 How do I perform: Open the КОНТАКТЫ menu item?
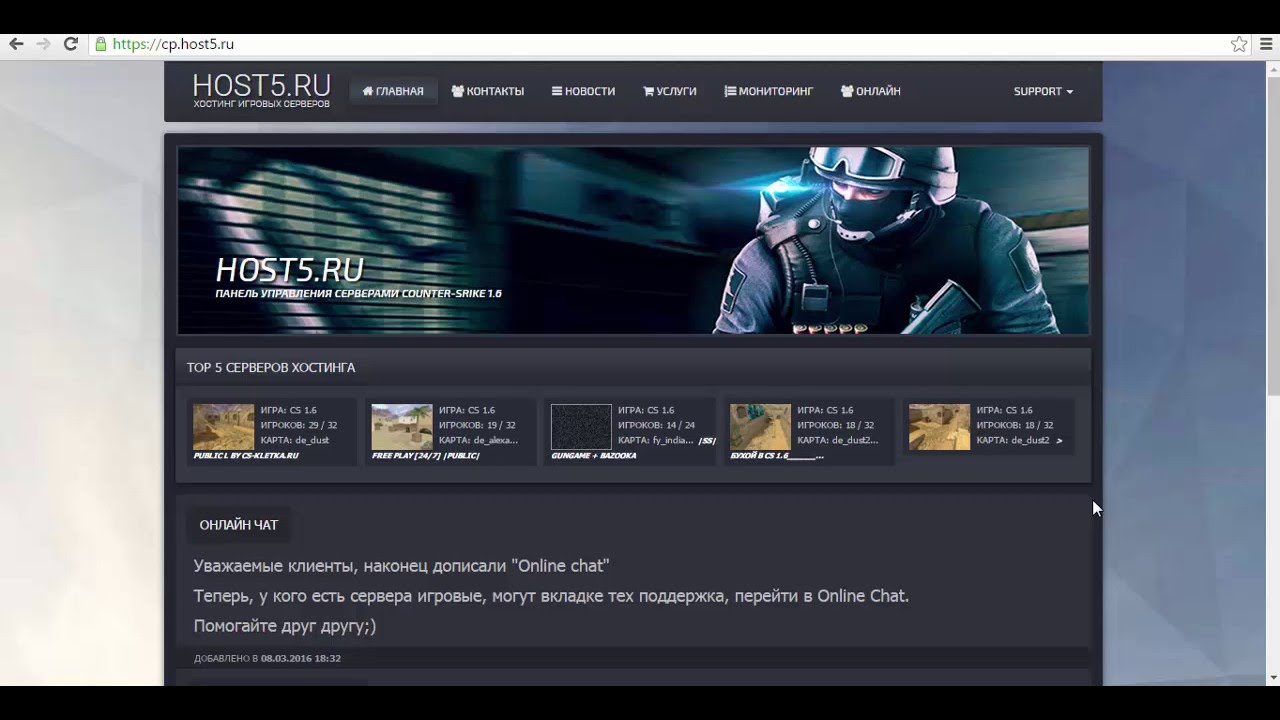487,91
